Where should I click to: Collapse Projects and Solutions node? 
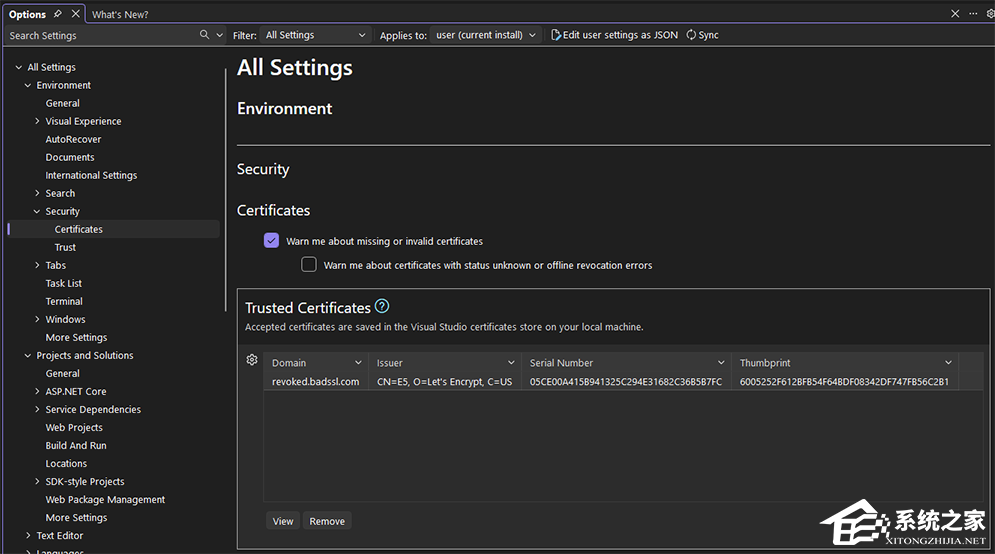(x=27, y=355)
